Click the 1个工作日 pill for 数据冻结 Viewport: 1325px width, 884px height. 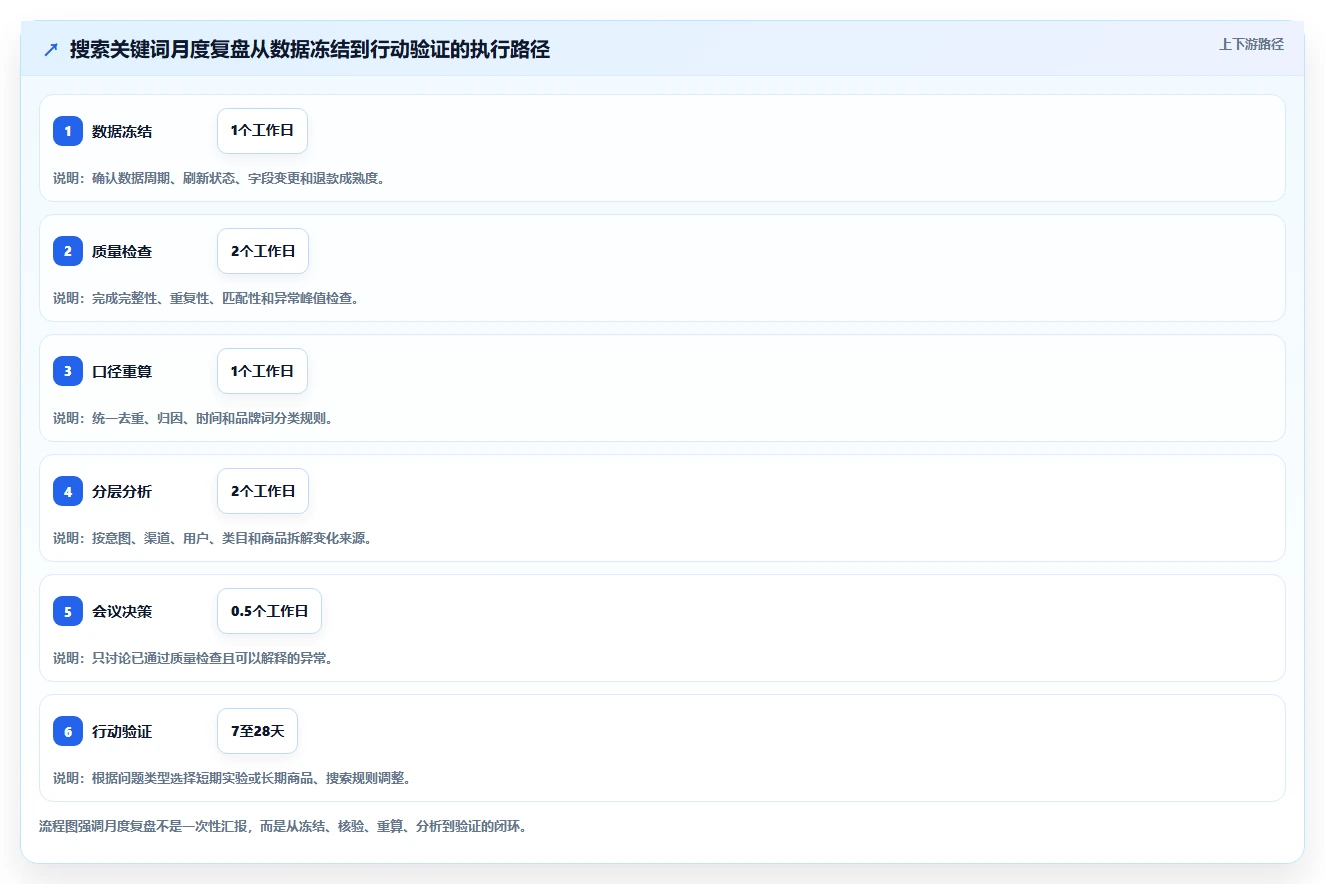(262, 131)
